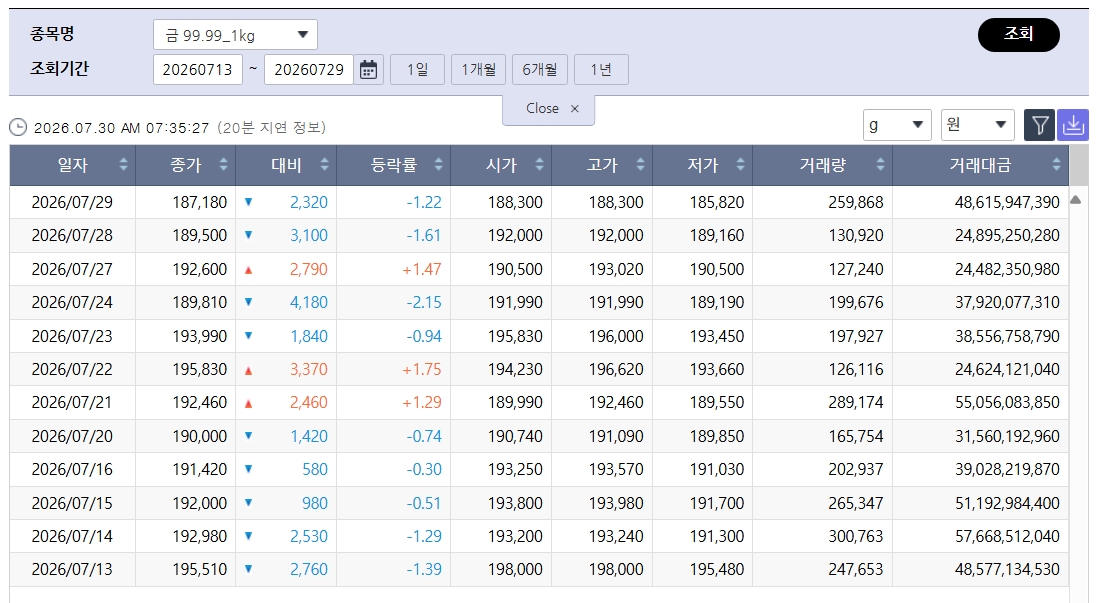Open the calendar date picker icon

click(x=369, y=70)
